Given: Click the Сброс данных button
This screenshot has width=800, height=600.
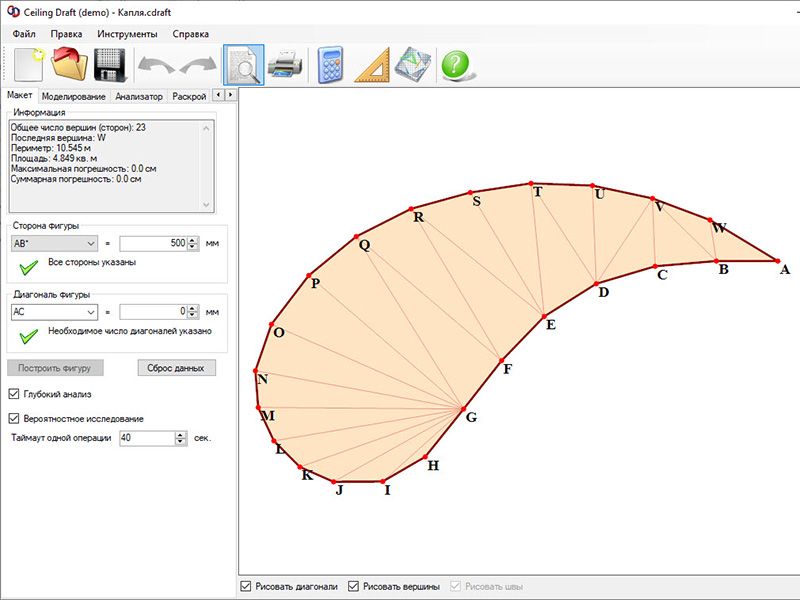Looking at the screenshot, I should pos(177,368).
